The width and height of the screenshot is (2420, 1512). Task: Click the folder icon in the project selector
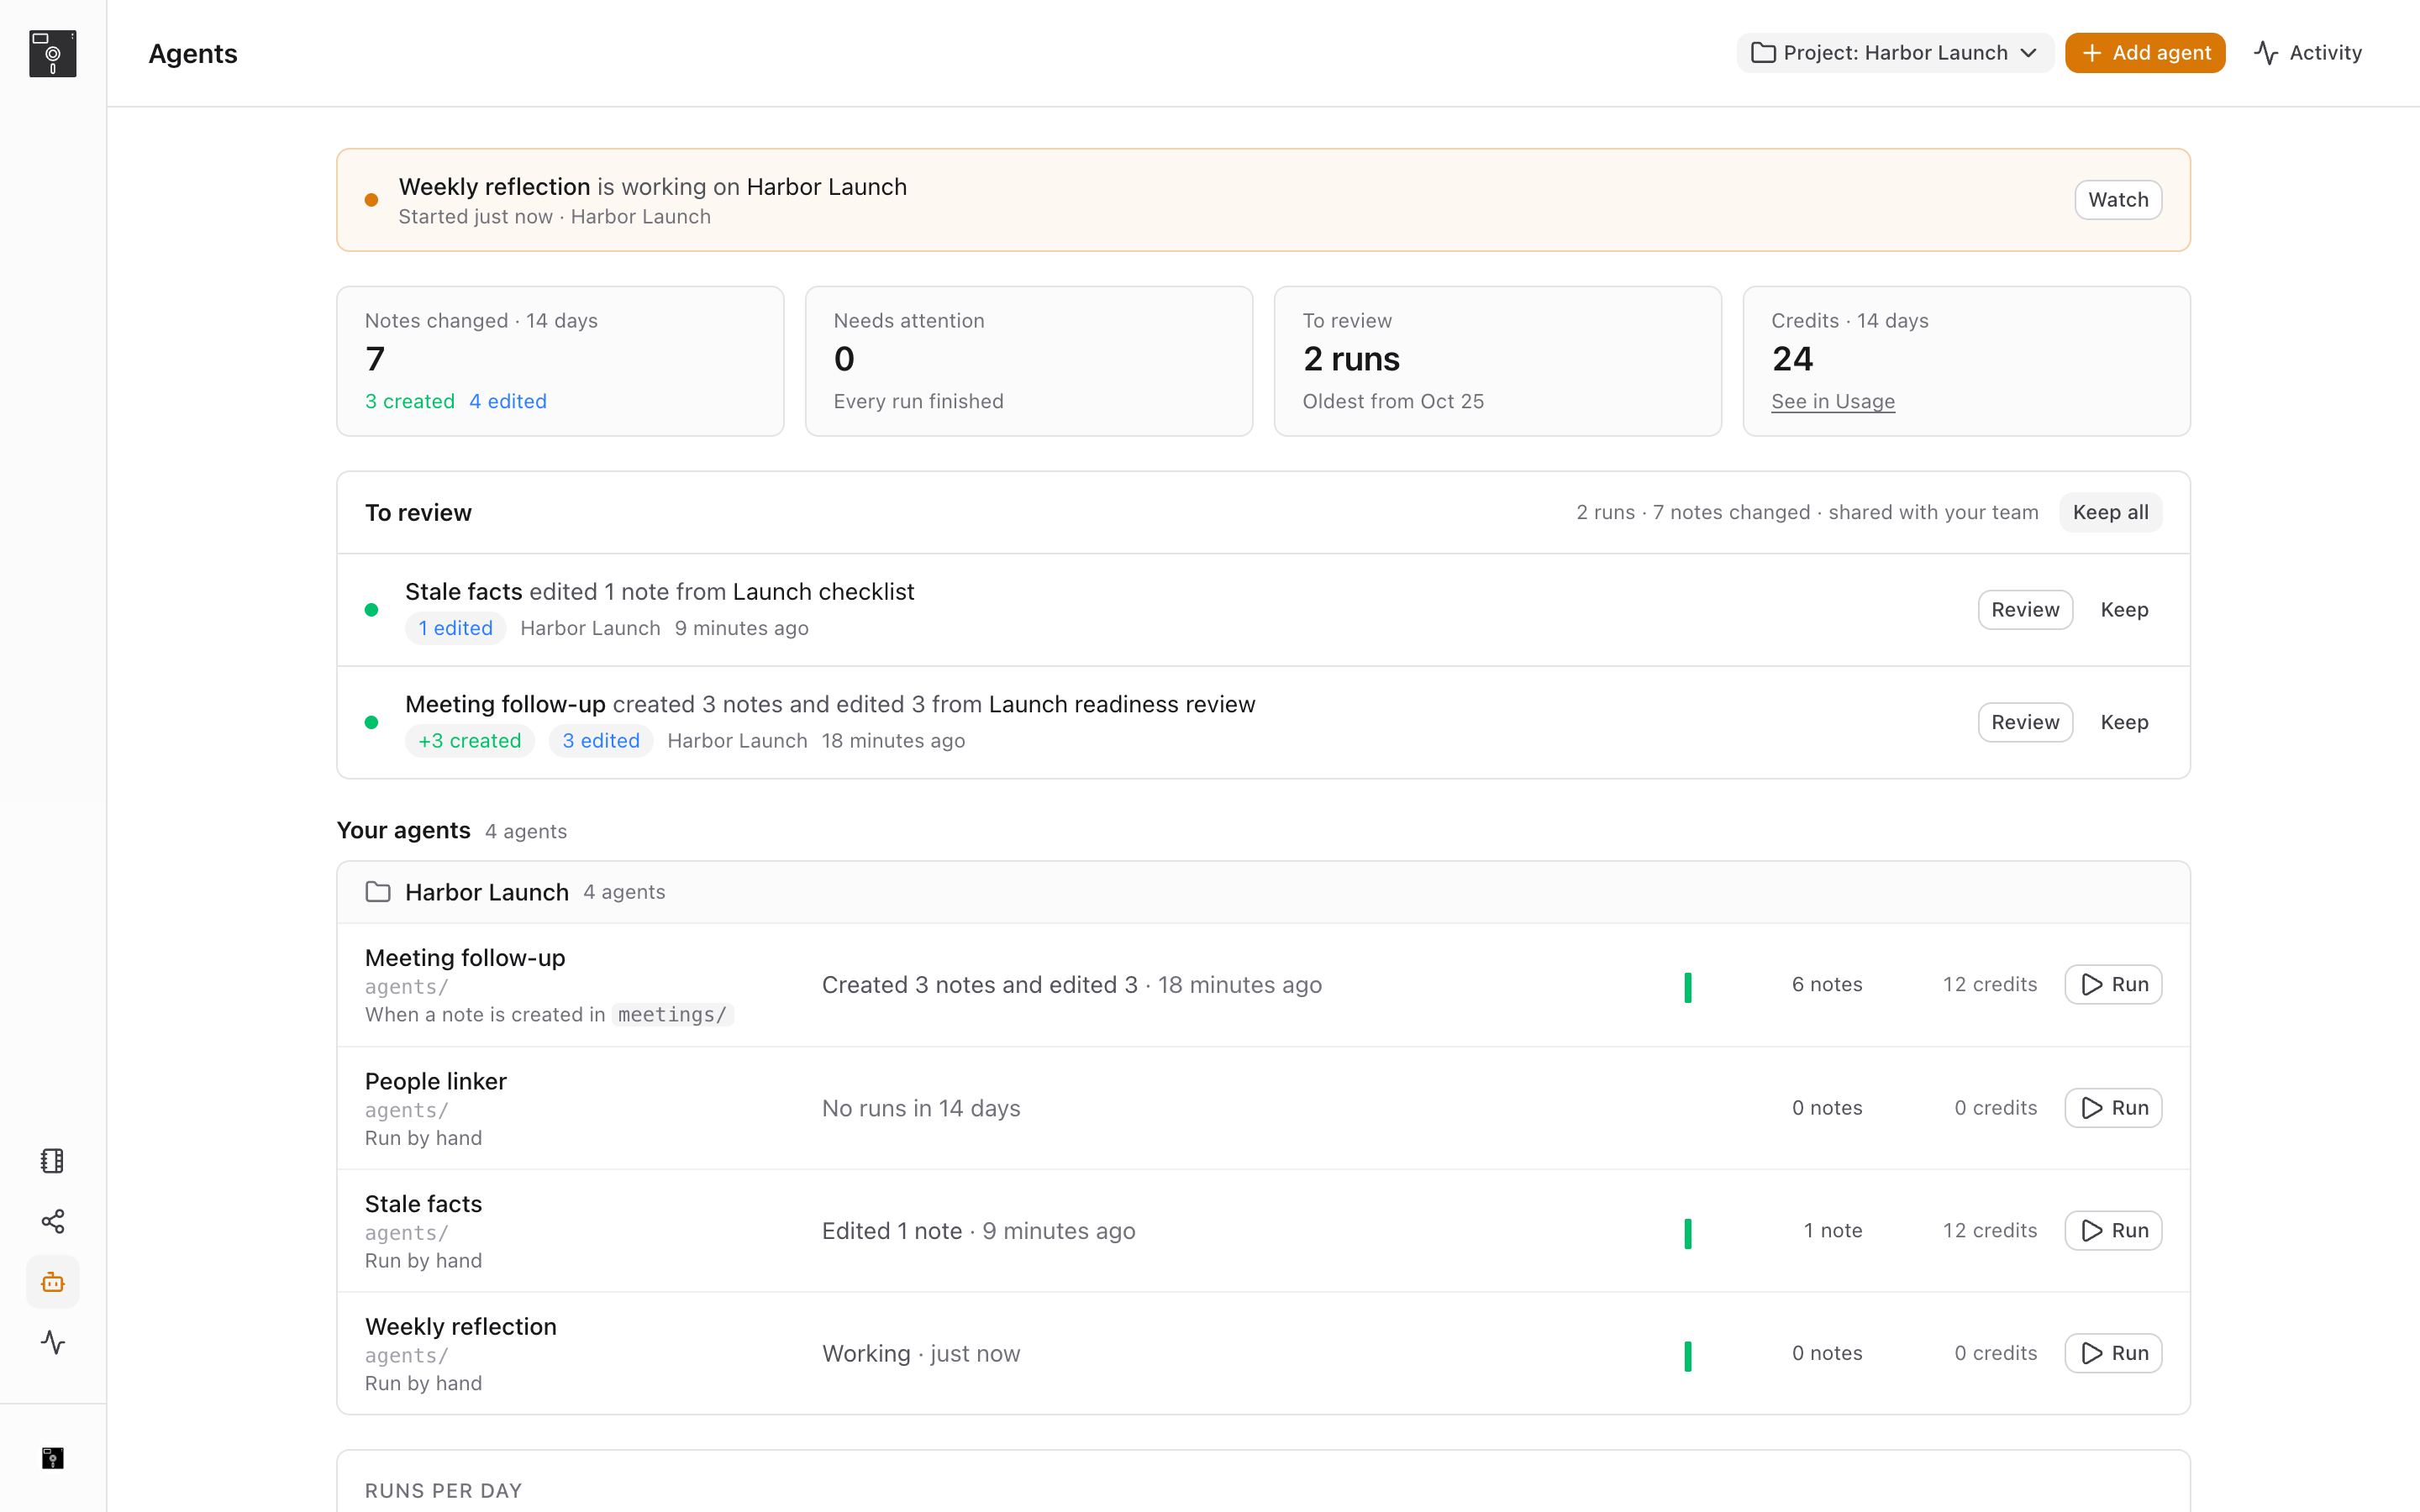(x=1763, y=53)
